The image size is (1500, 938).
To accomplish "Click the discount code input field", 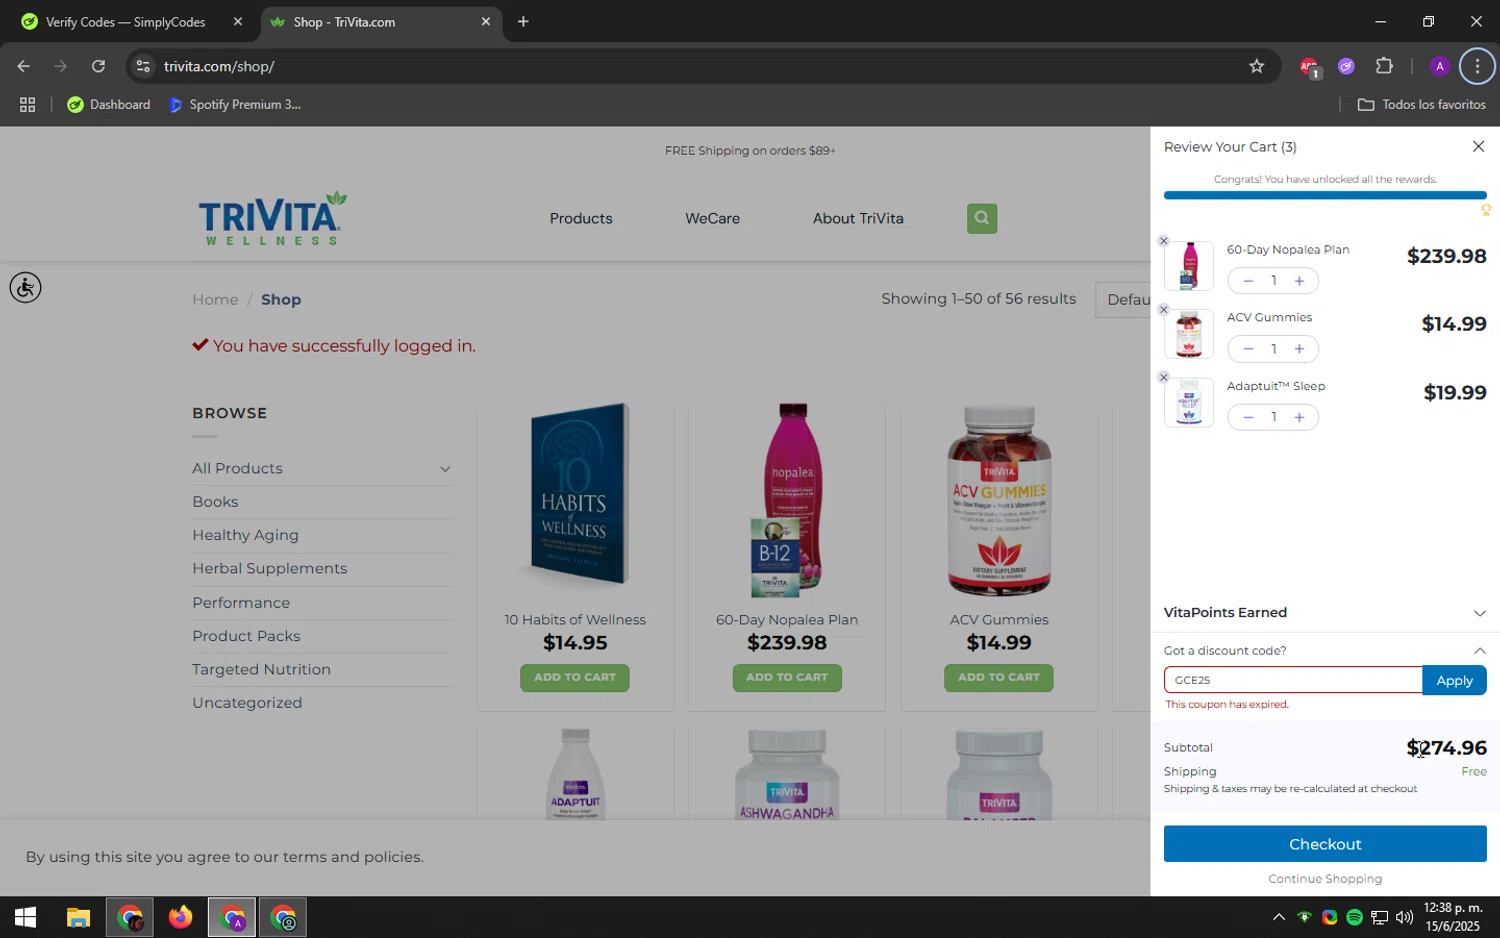I will click(x=1293, y=680).
